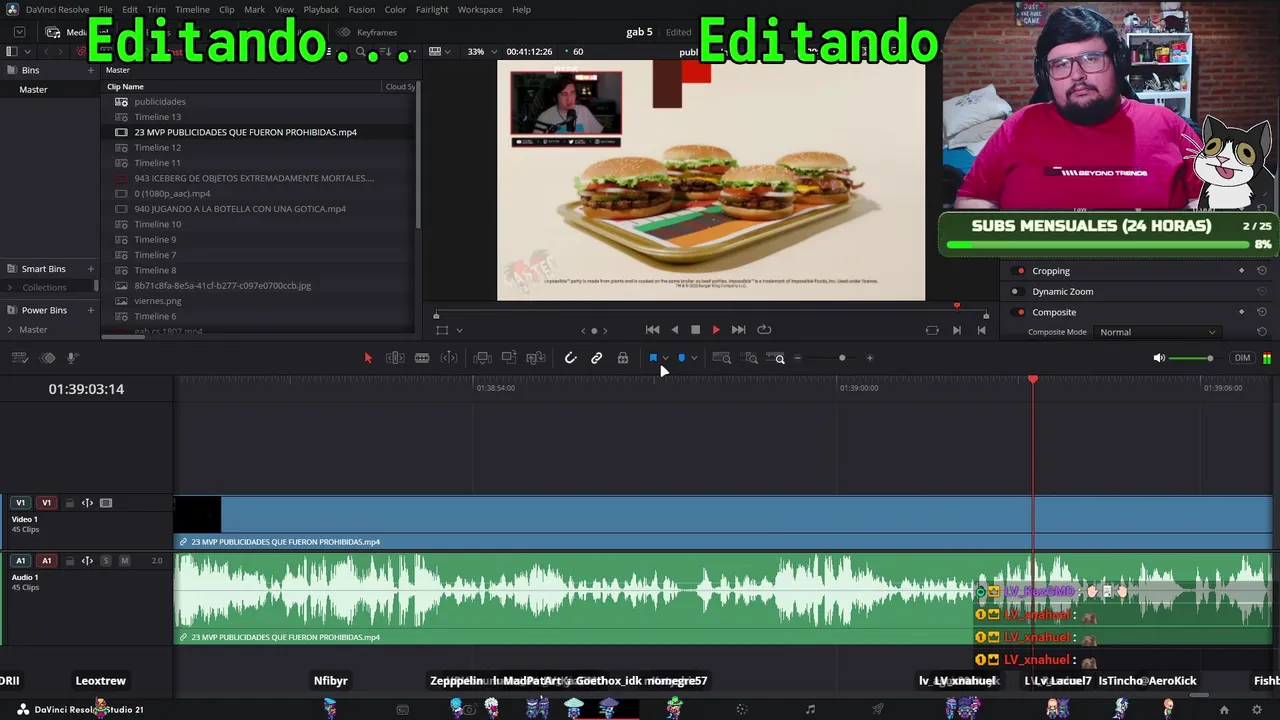Select the Dynamic Trim Mode tool
1280x720 pixels.
coord(449,358)
